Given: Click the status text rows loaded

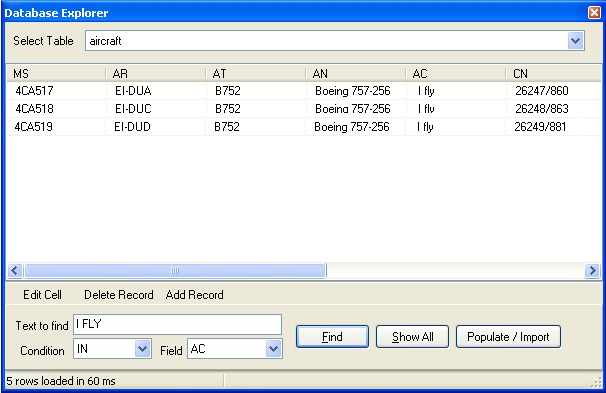Looking at the screenshot, I should [x=61, y=381].
